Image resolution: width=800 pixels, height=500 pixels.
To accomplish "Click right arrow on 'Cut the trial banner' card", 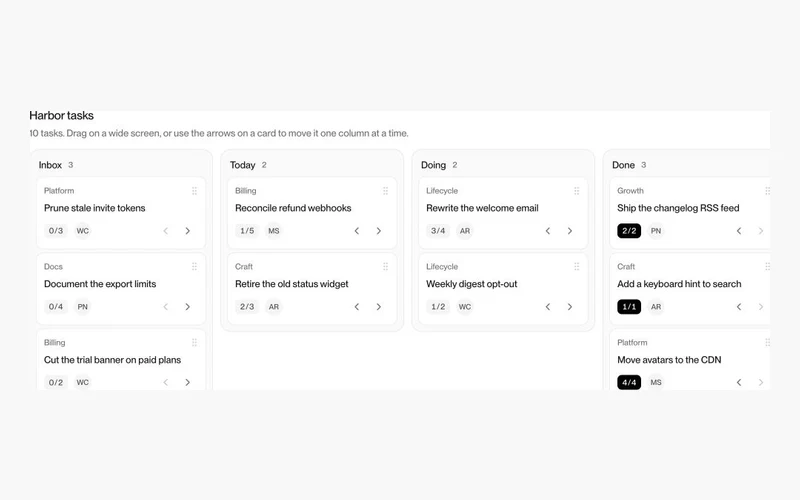I will point(188,382).
